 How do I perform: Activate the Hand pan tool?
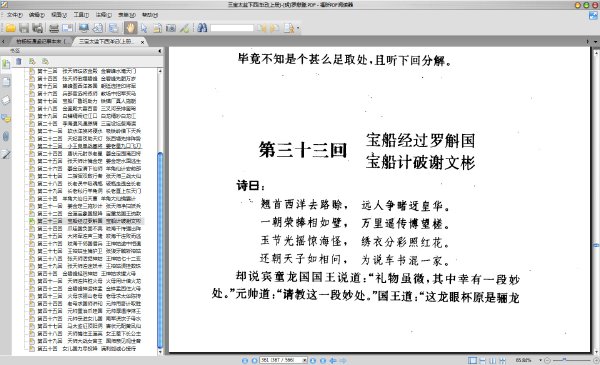click(130, 28)
